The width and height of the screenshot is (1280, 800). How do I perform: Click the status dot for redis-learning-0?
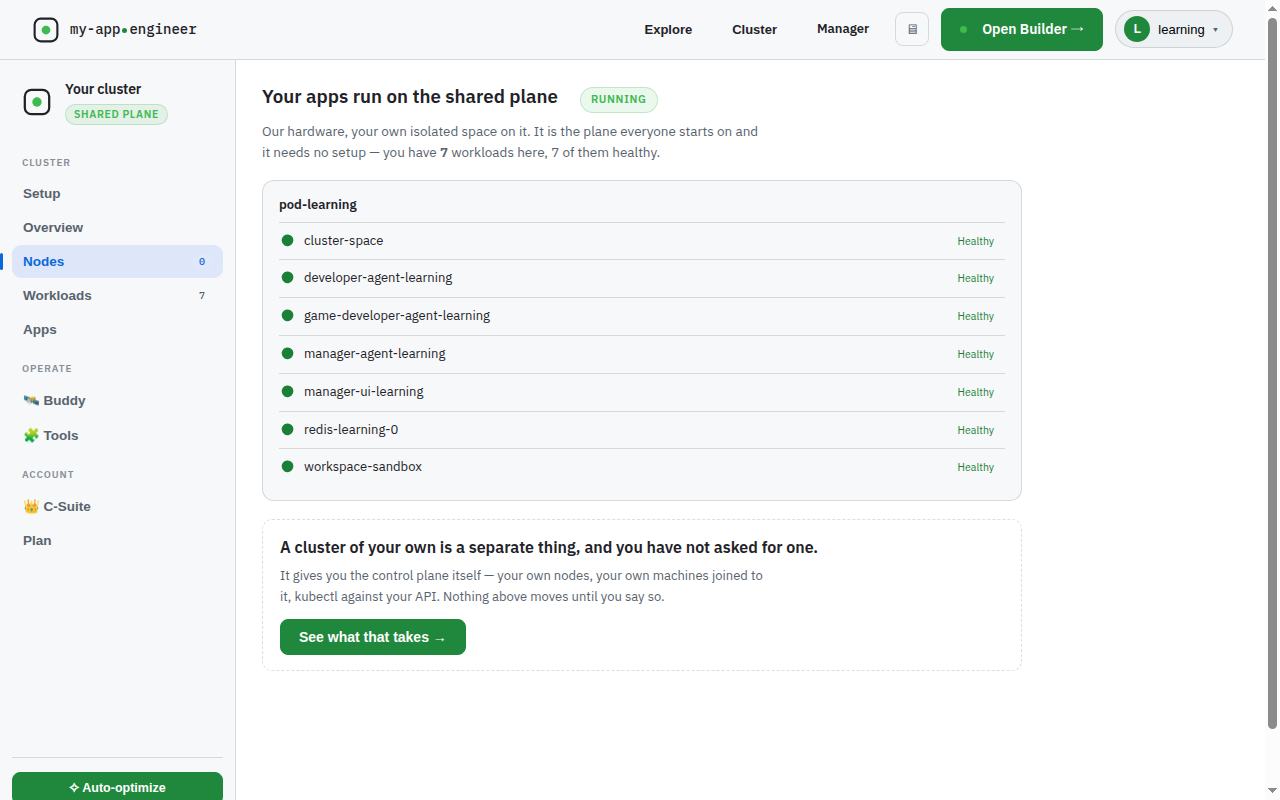tap(287, 429)
